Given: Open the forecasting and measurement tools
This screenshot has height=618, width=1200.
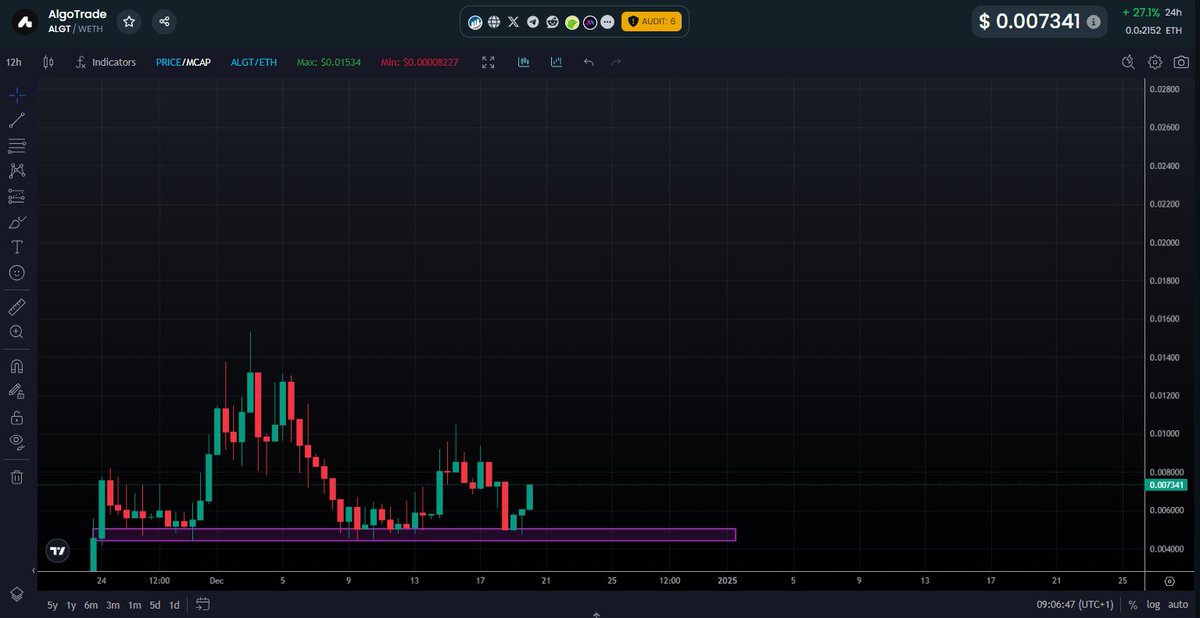Looking at the screenshot, I should pyautogui.click(x=17, y=196).
